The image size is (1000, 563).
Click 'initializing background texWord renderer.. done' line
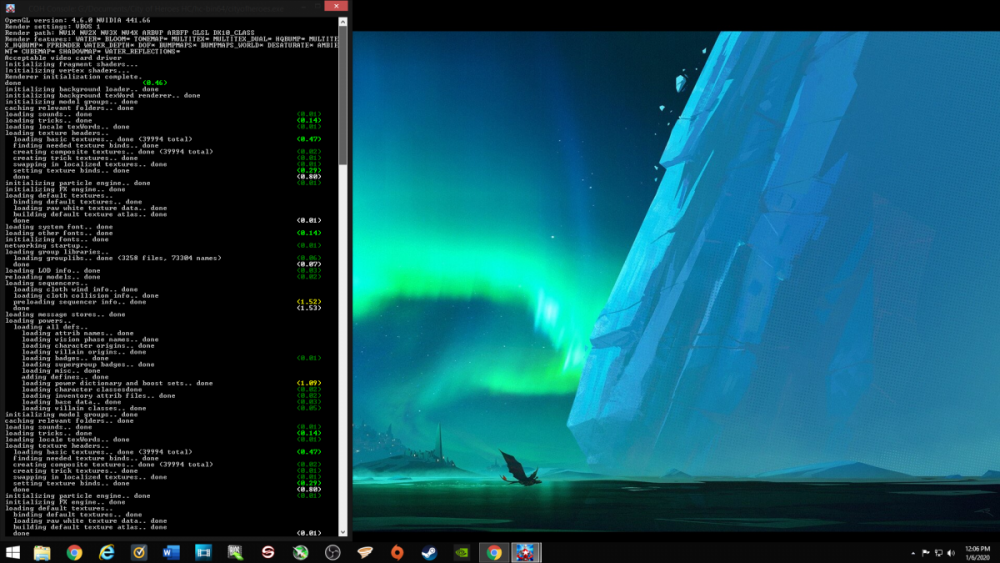[103, 96]
